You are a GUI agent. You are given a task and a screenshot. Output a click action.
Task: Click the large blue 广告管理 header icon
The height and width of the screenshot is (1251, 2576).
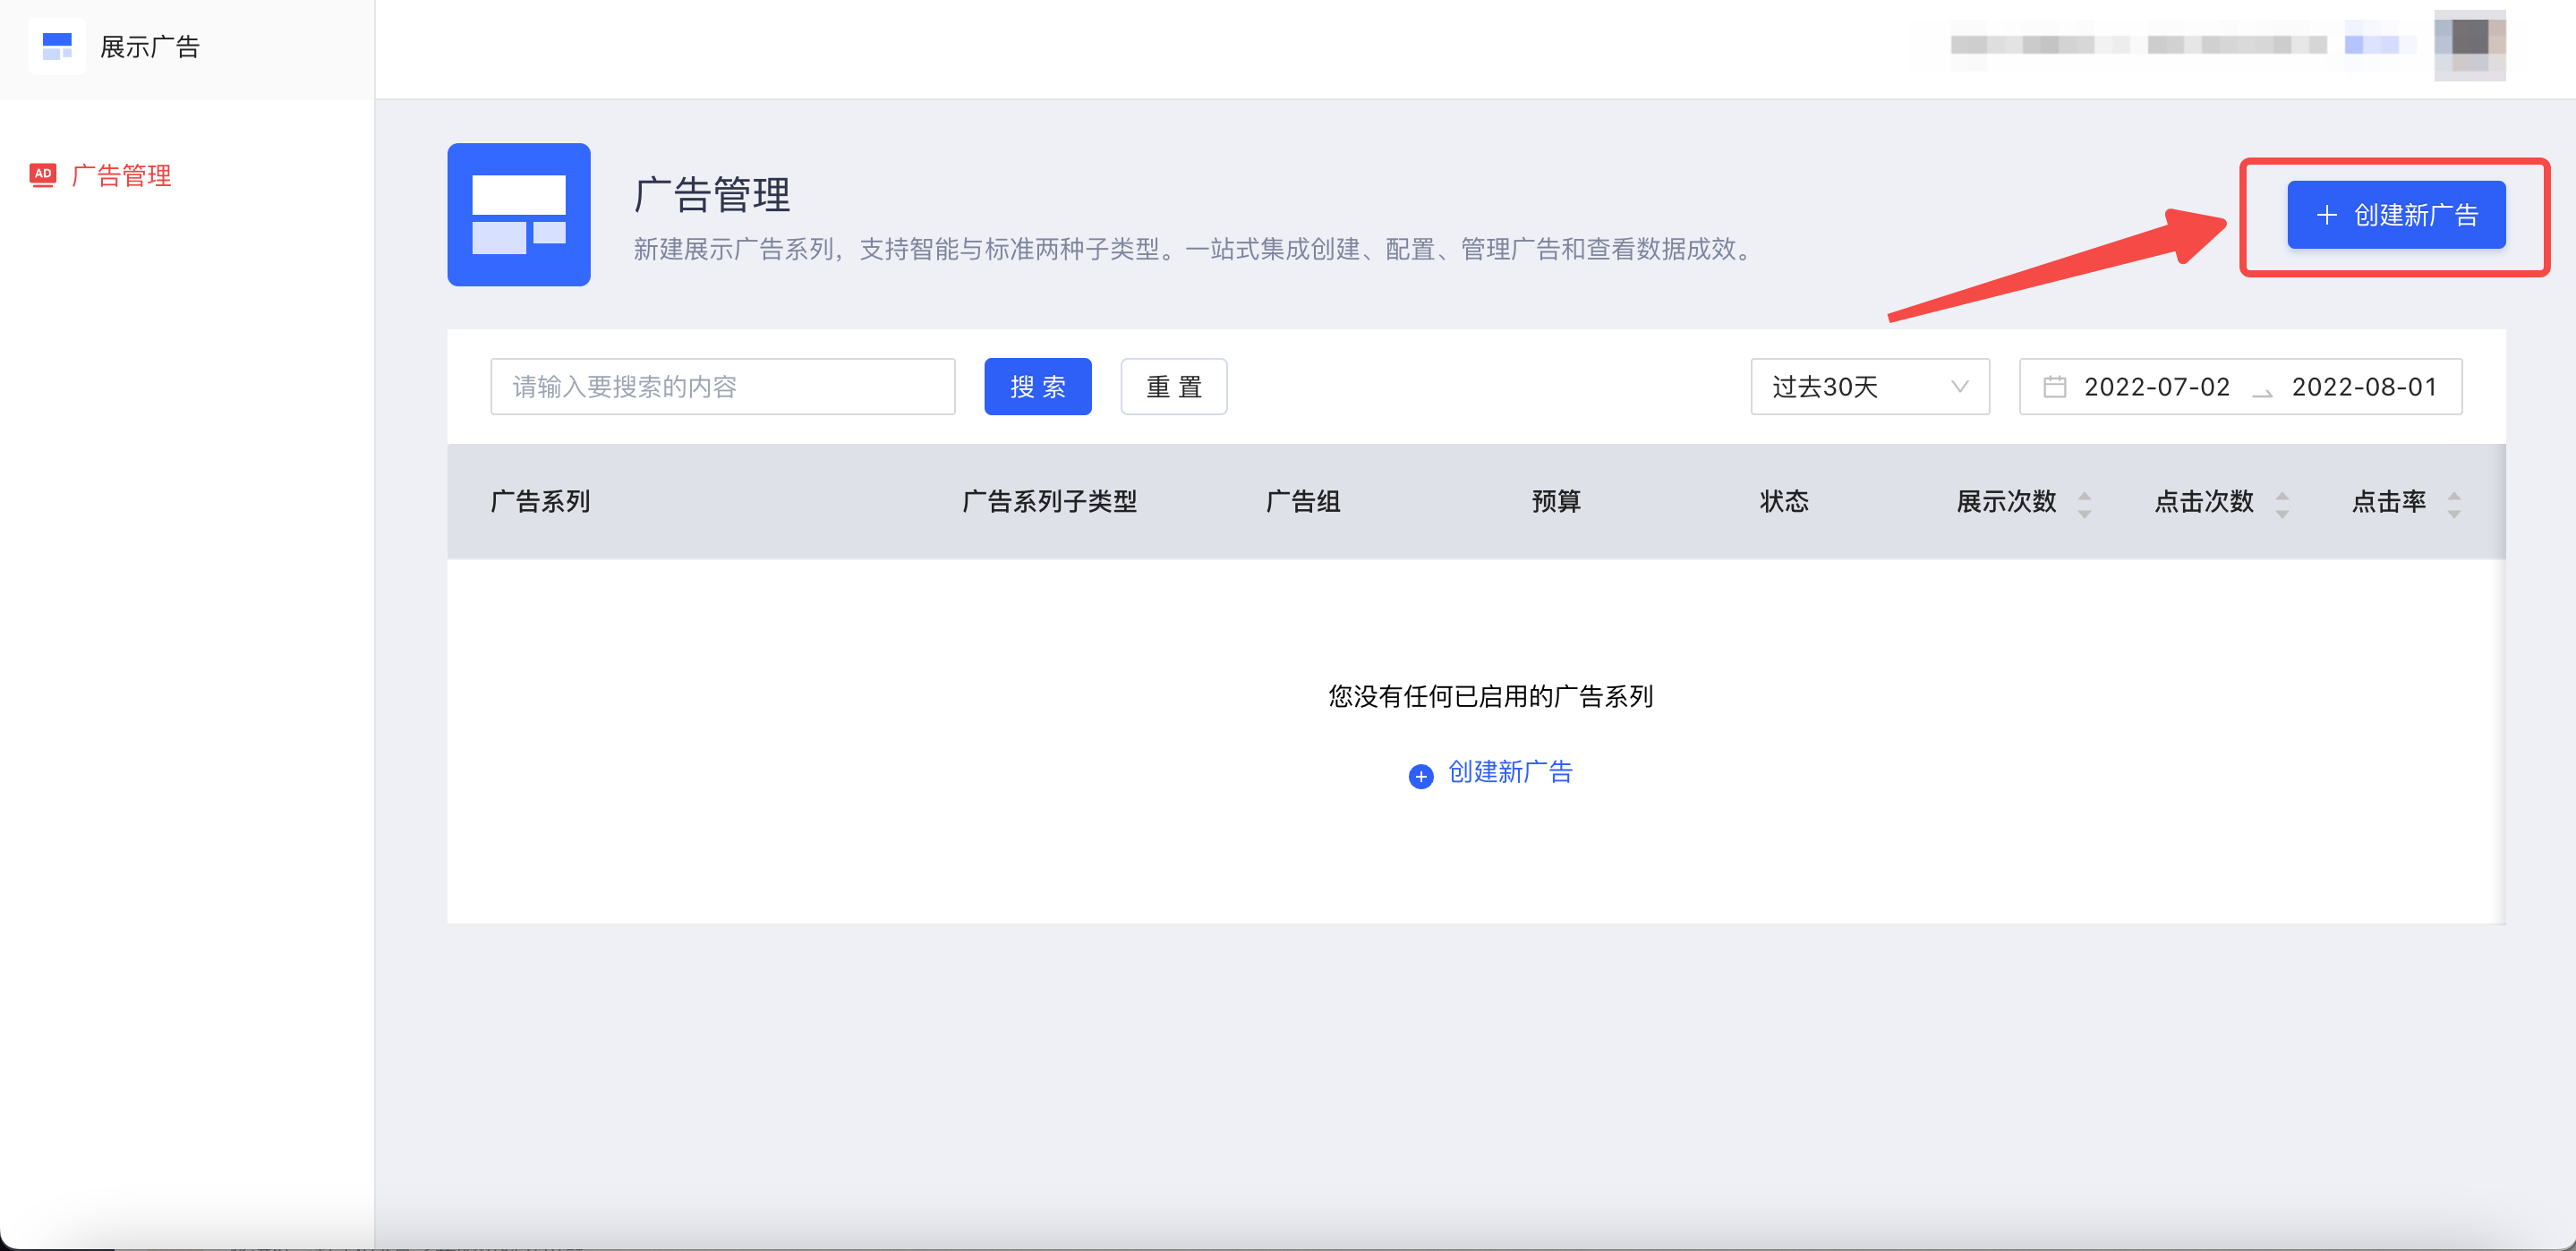pyautogui.click(x=518, y=214)
